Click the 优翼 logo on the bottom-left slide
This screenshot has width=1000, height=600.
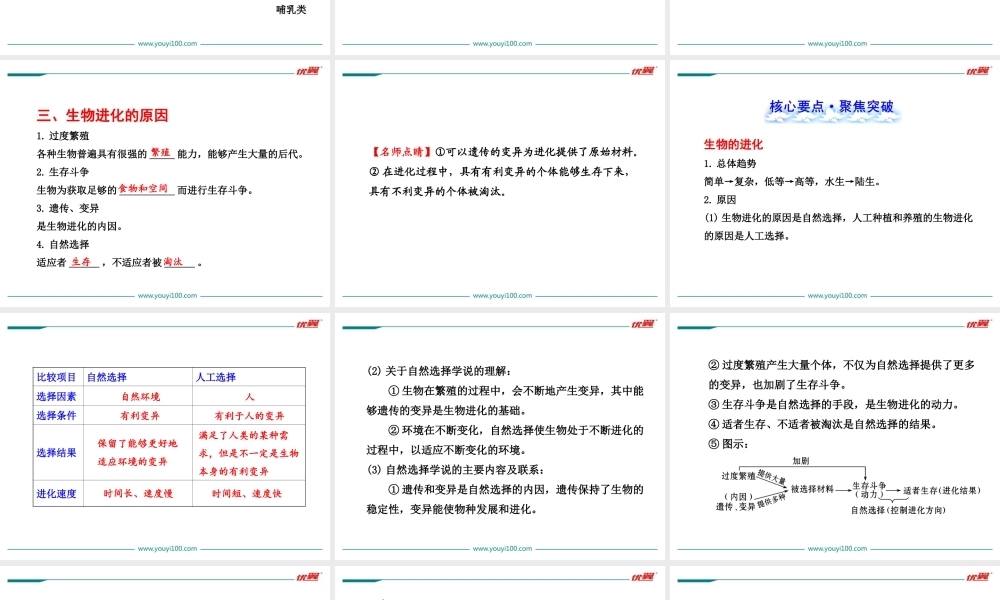310,578
